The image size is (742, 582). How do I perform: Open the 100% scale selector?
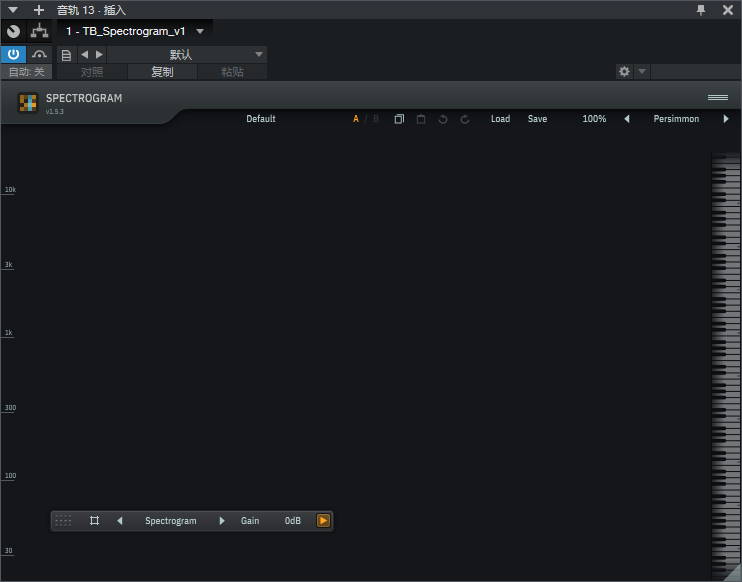click(594, 119)
